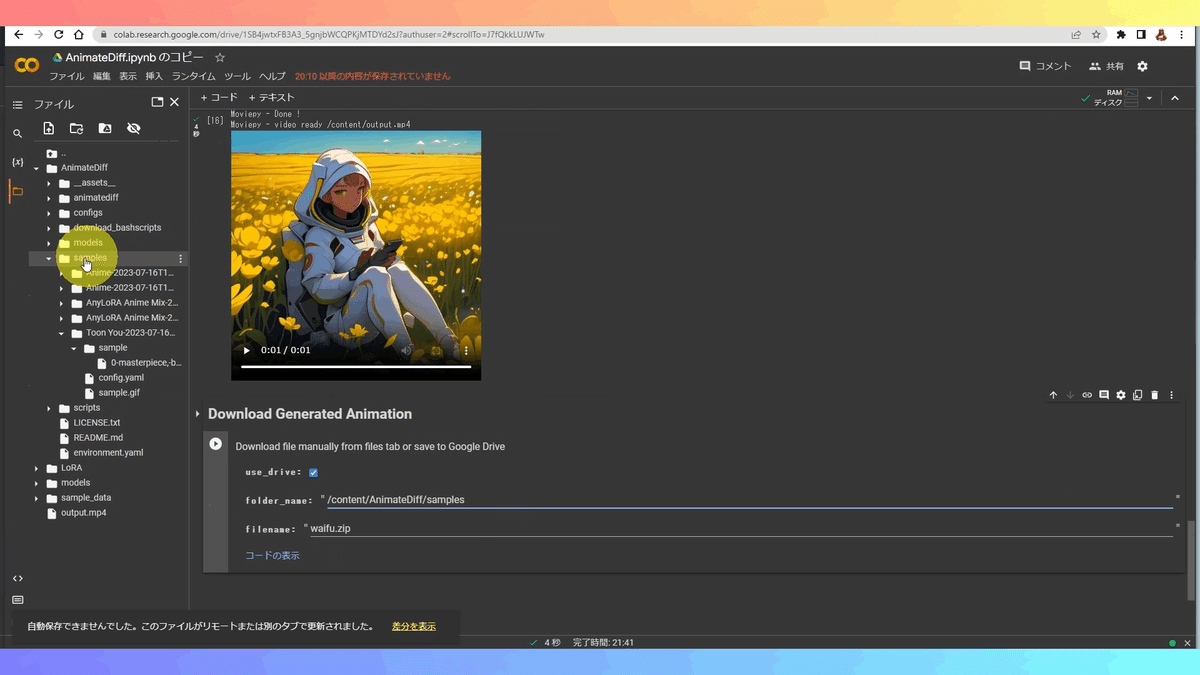Open the 表示 menu

point(128,76)
